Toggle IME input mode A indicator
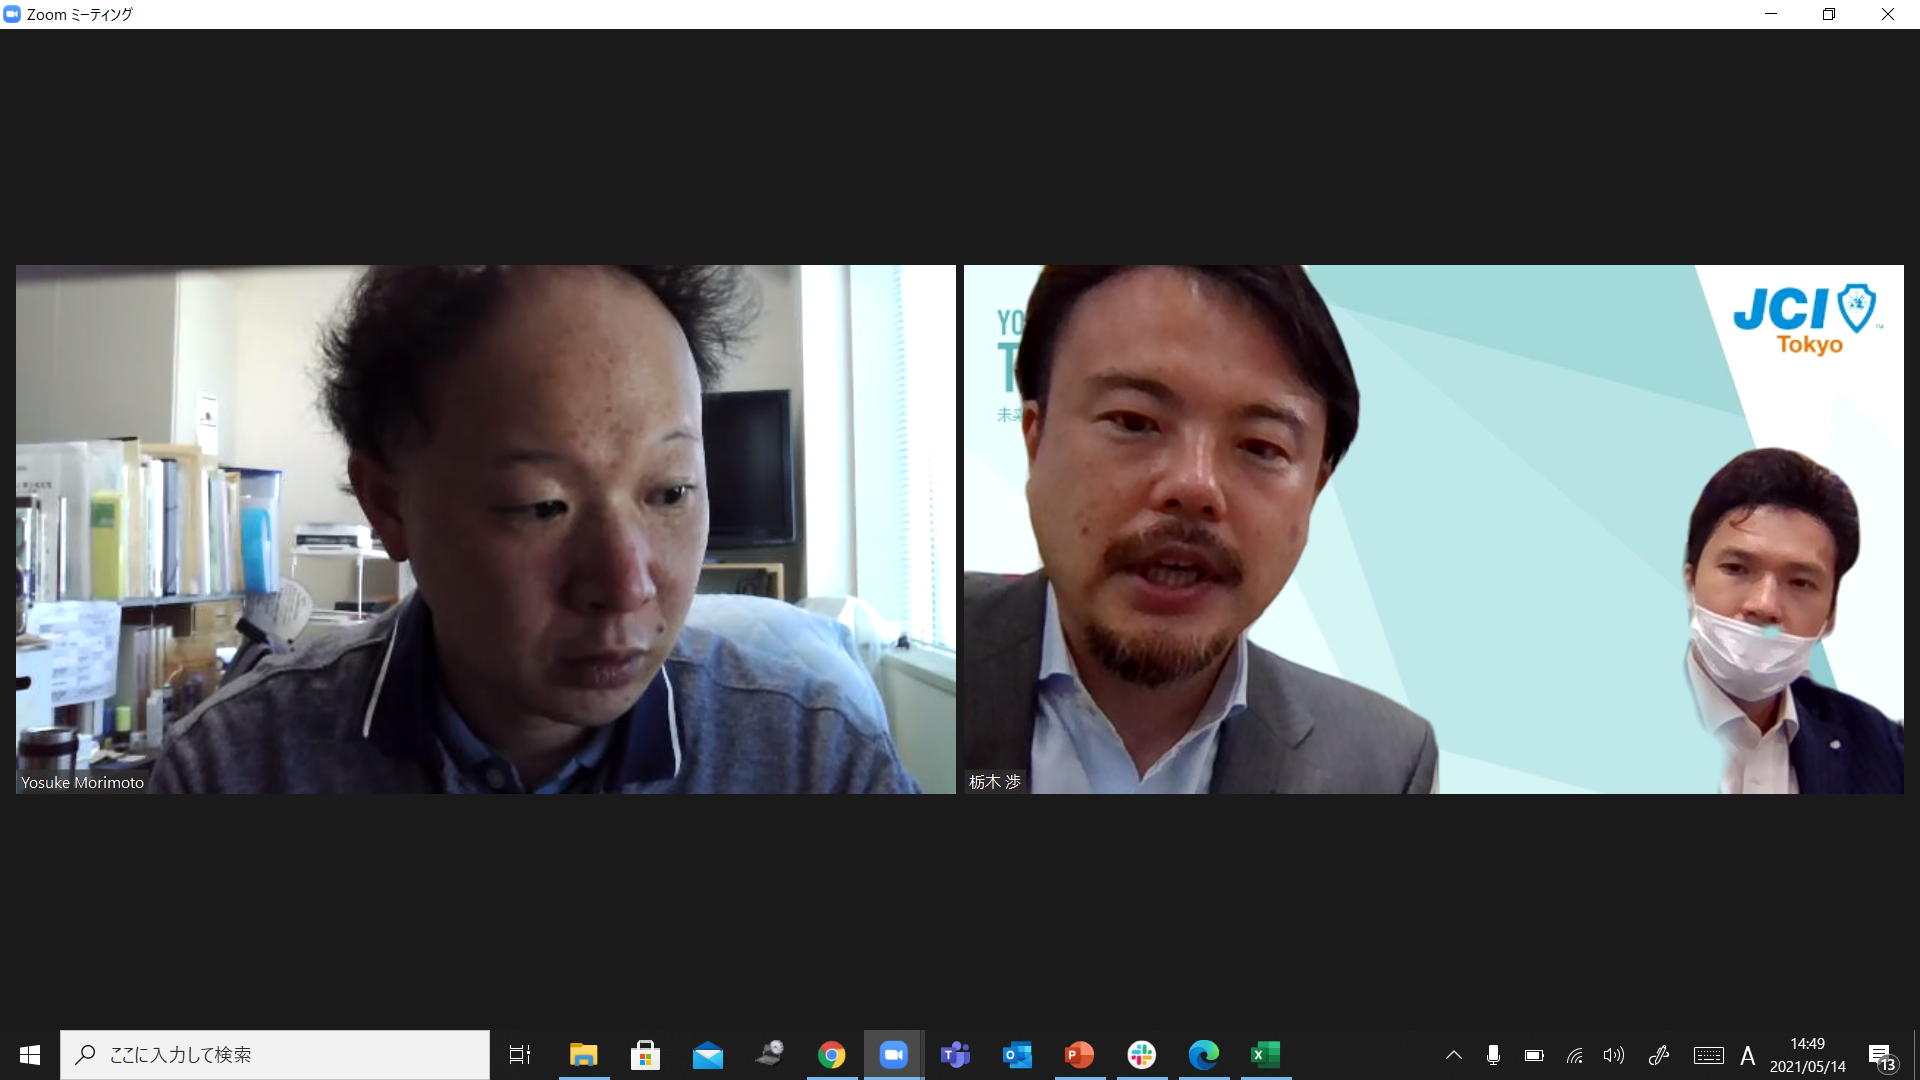Image resolution: width=1920 pixels, height=1080 pixels. tap(1747, 1055)
